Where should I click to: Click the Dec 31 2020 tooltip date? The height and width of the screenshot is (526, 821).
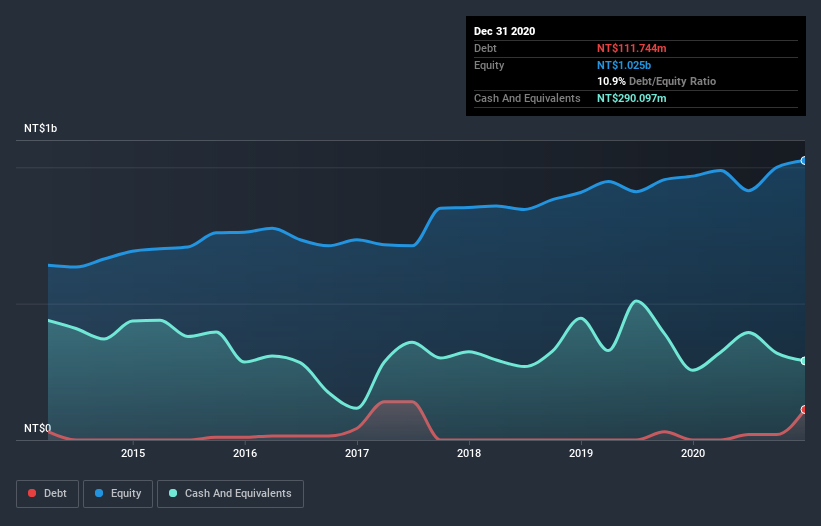pos(504,31)
